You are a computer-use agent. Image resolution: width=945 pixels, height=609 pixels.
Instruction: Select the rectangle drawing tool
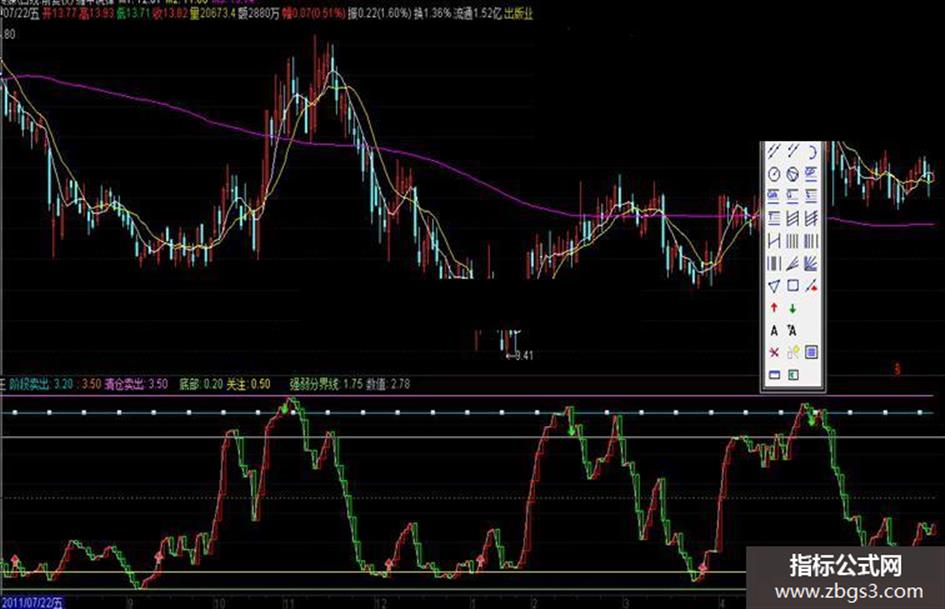click(x=793, y=286)
